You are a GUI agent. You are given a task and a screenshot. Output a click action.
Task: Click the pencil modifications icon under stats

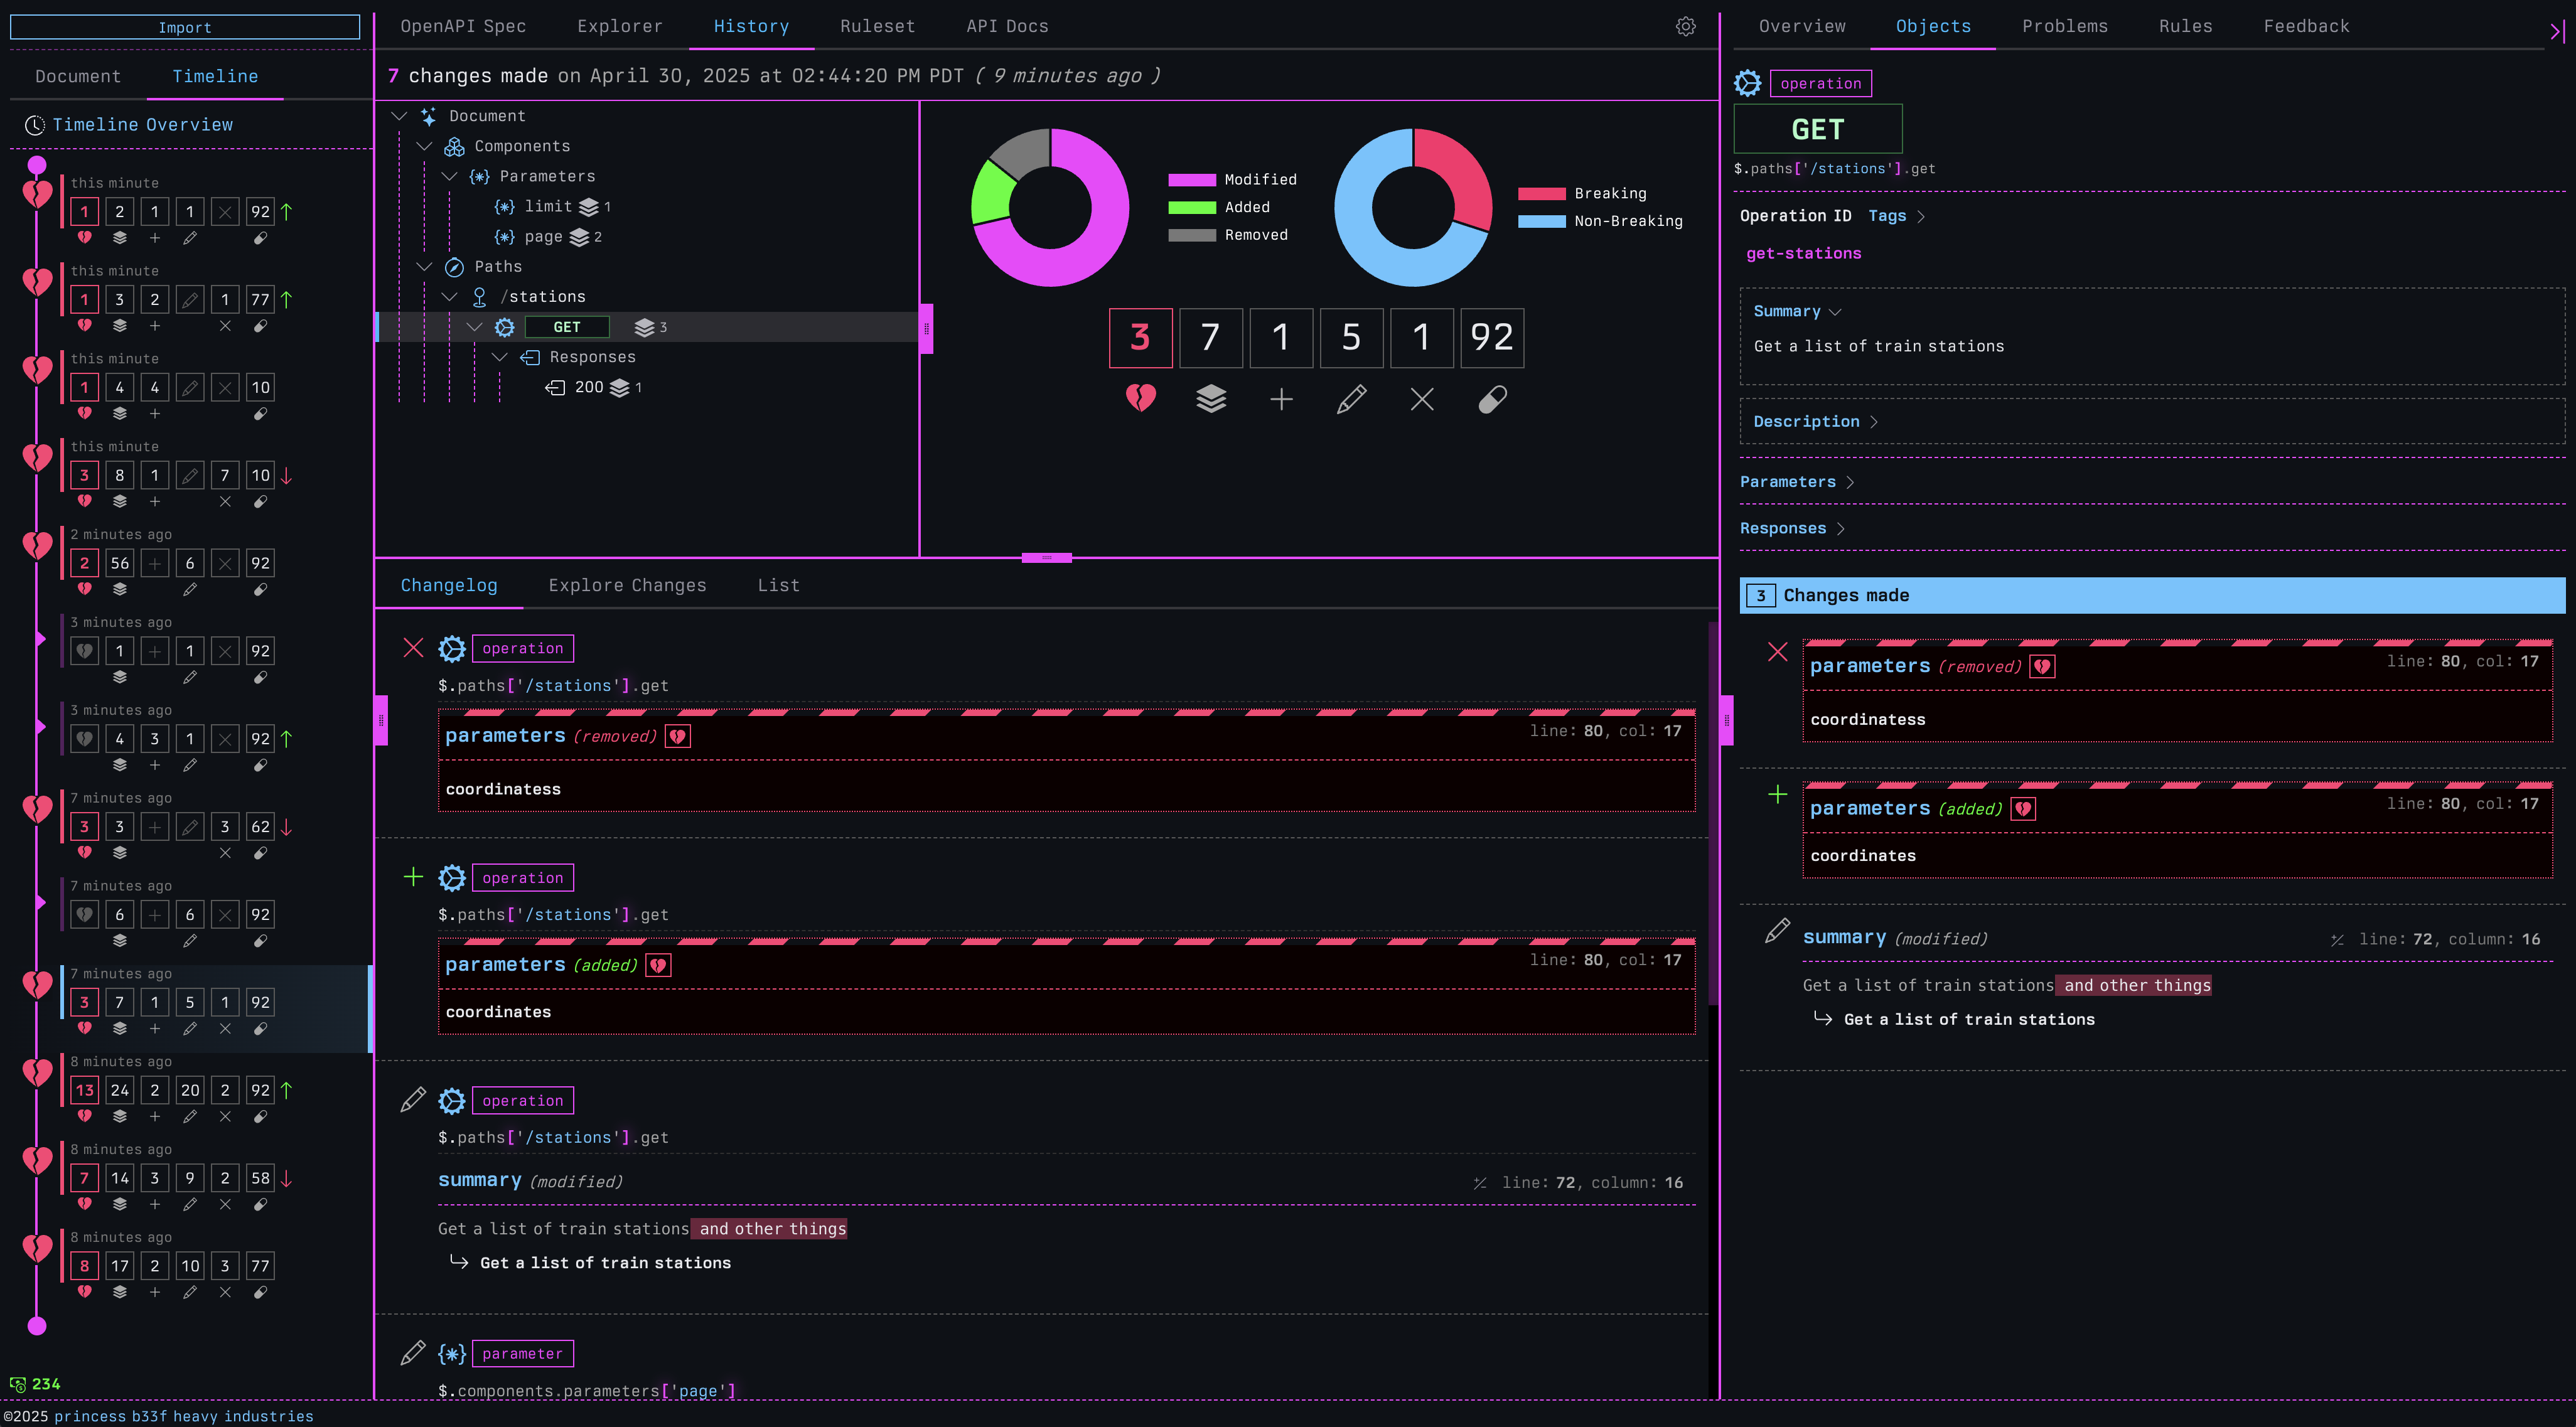click(1351, 400)
